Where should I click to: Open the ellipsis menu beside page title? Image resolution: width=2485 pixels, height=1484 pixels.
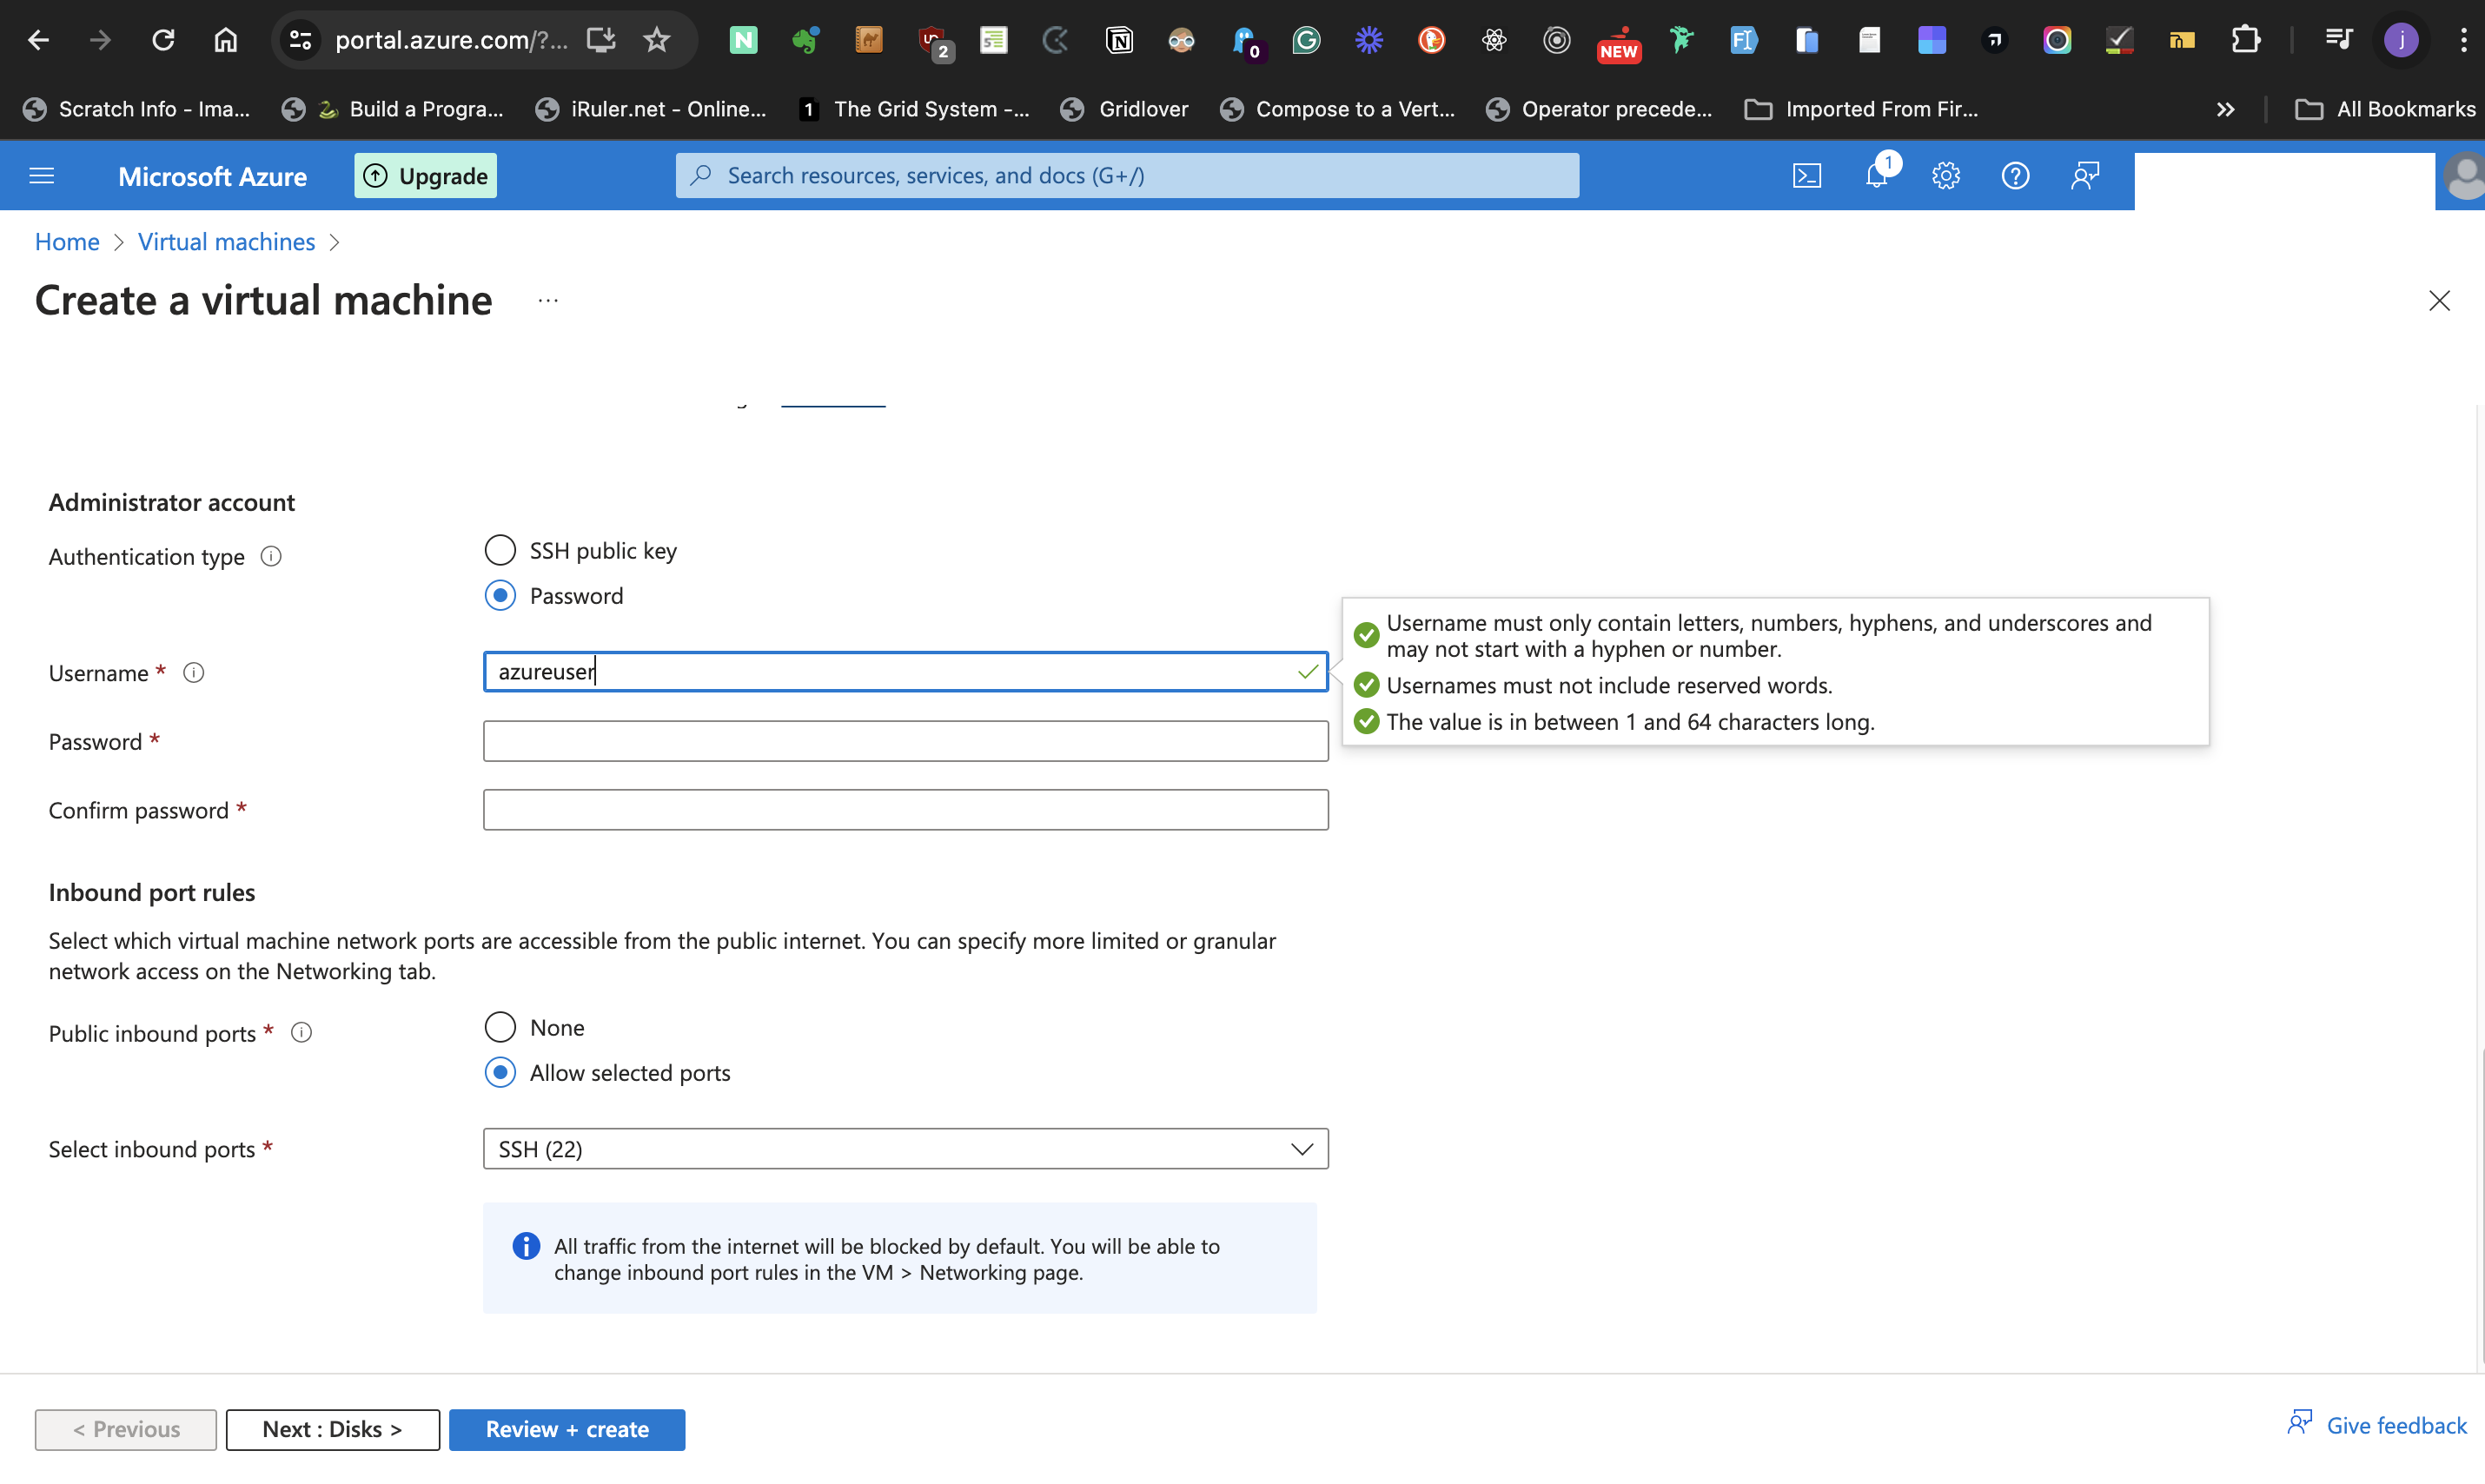[548, 300]
